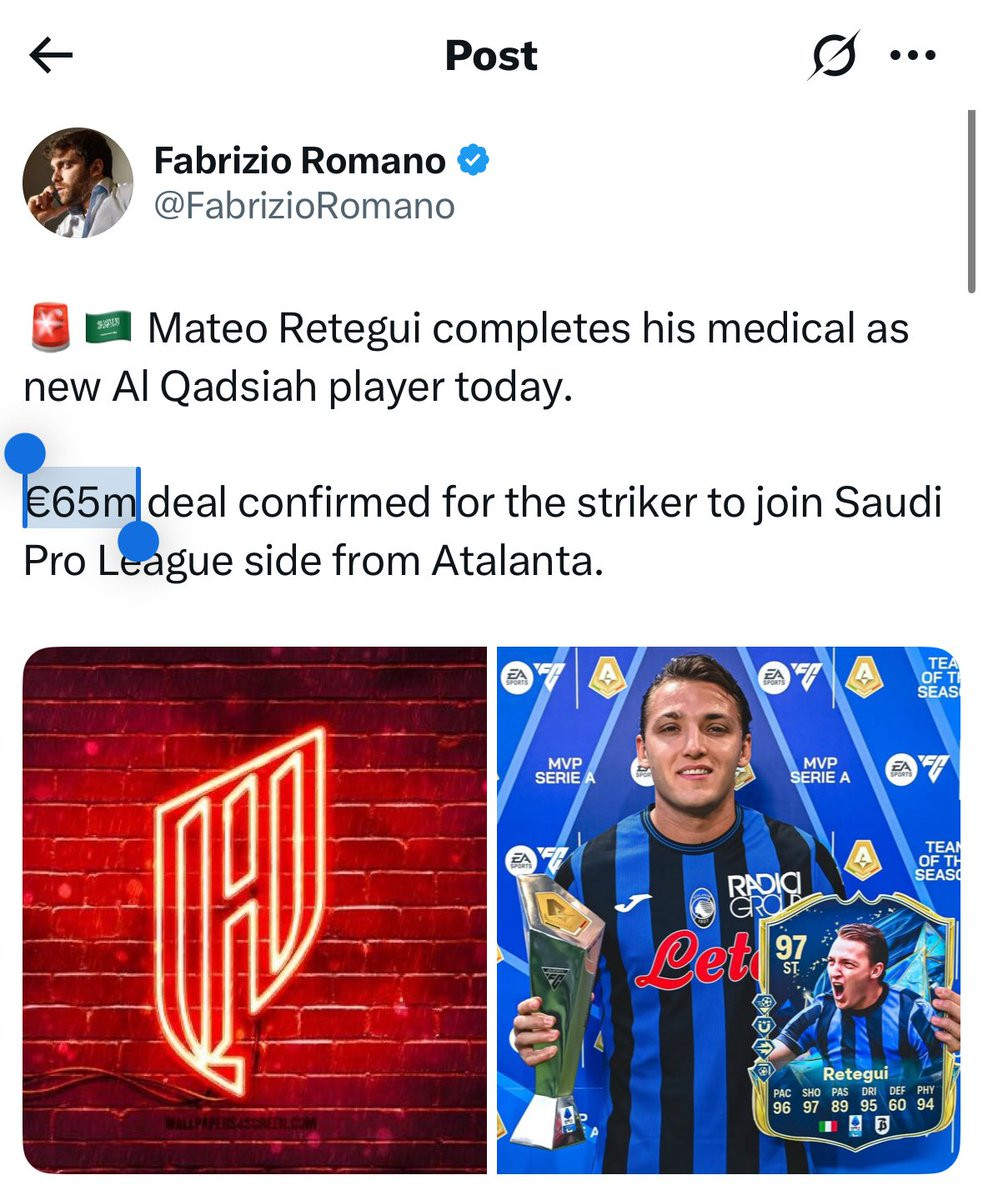983x1200 pixels.
Task: Open the neon Al Qadsiah logo image
Action: [x=254, y=910]
